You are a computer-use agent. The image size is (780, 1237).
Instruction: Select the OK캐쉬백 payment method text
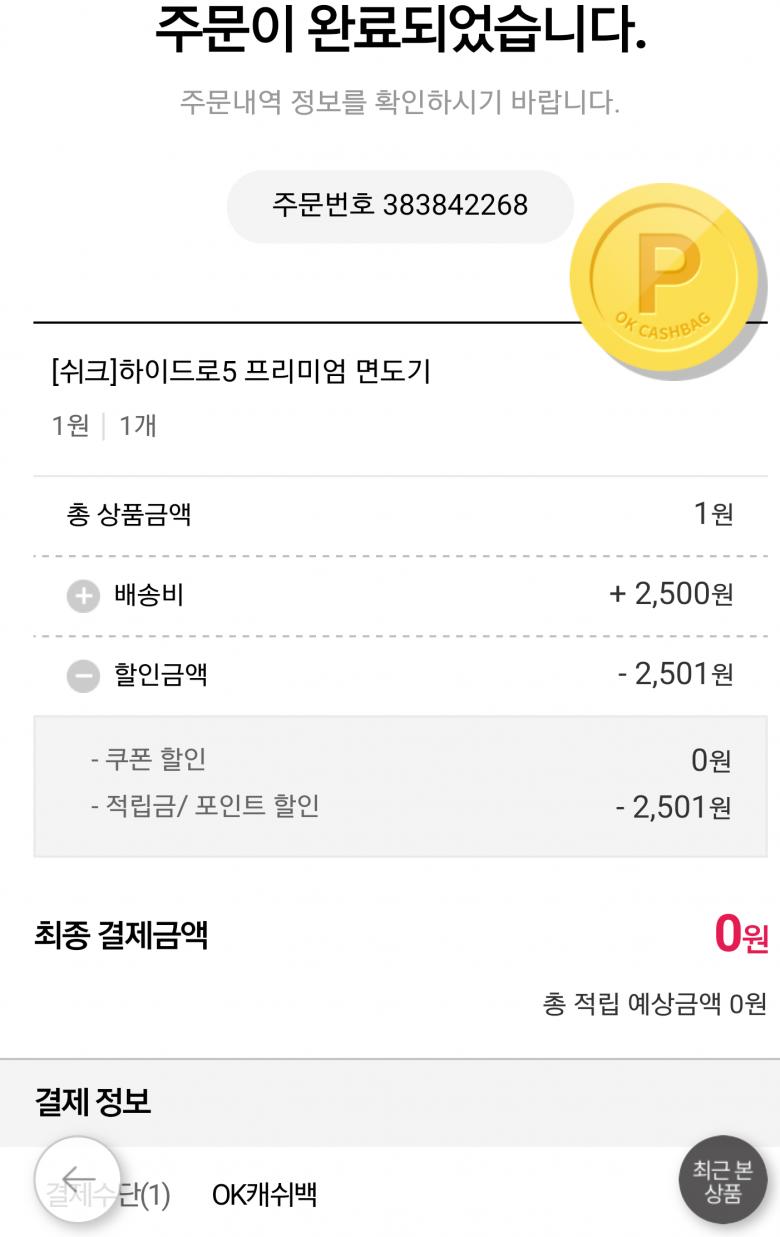[264, 1194]
